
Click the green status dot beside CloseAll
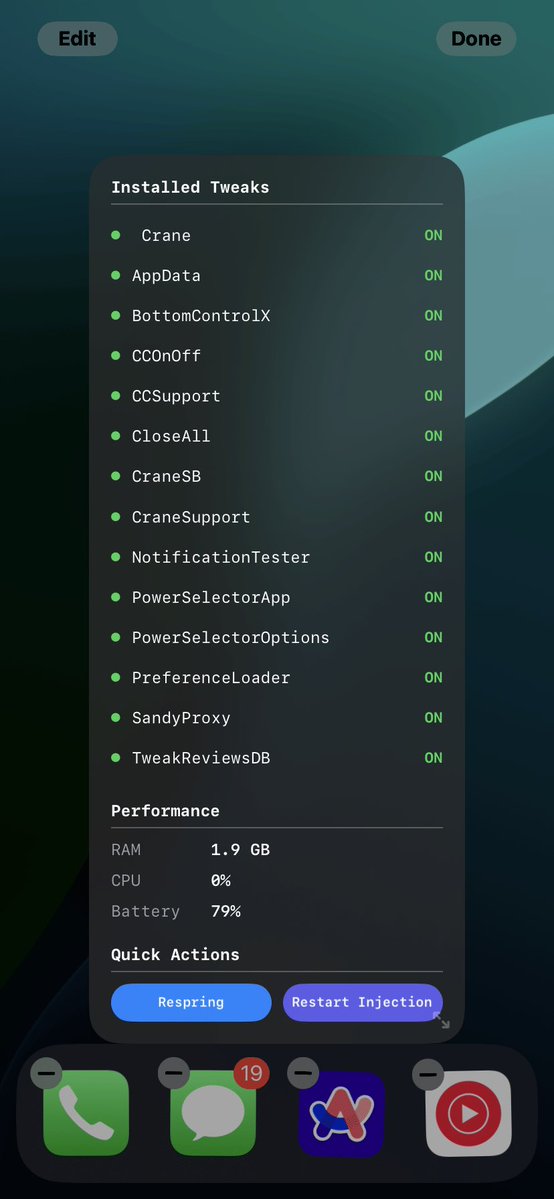[x=116, y=436]
